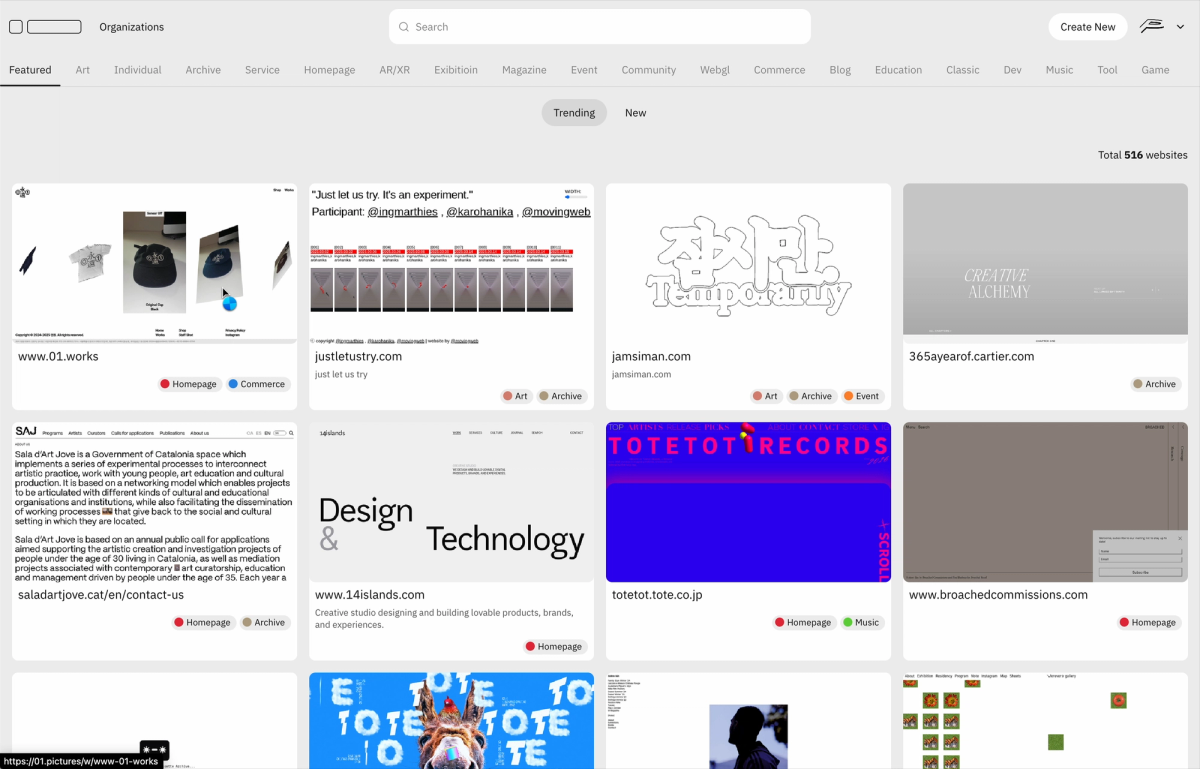Select the Classic tab

(963, 70)
